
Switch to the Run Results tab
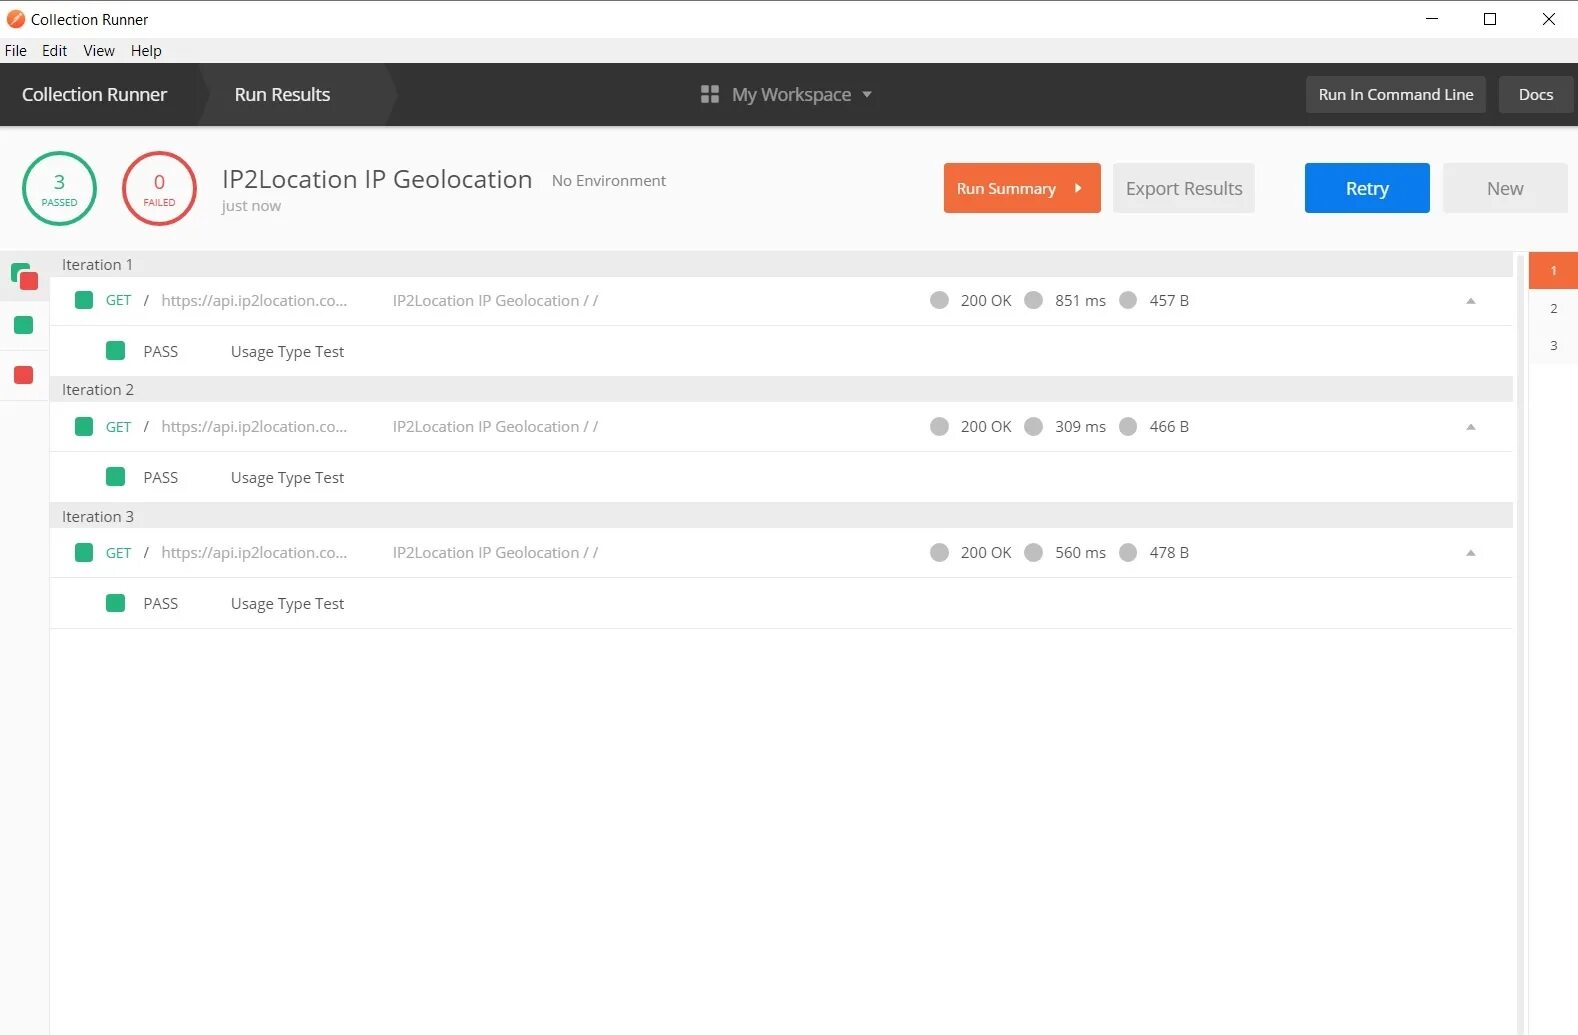coord(283,94)
